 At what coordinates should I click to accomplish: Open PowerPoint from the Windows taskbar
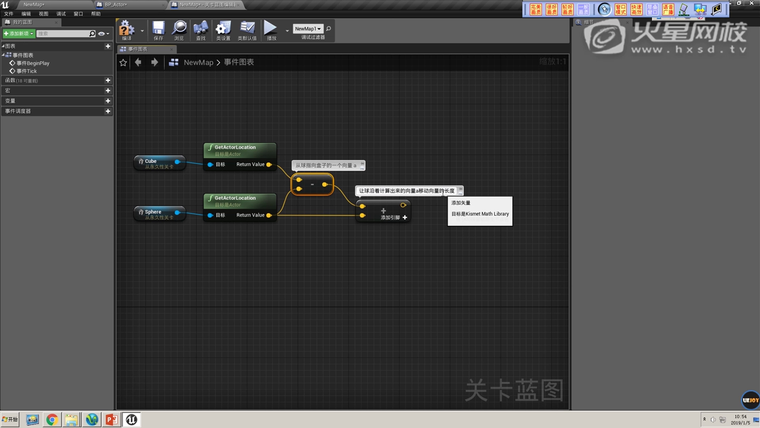(x=112, y=419)
